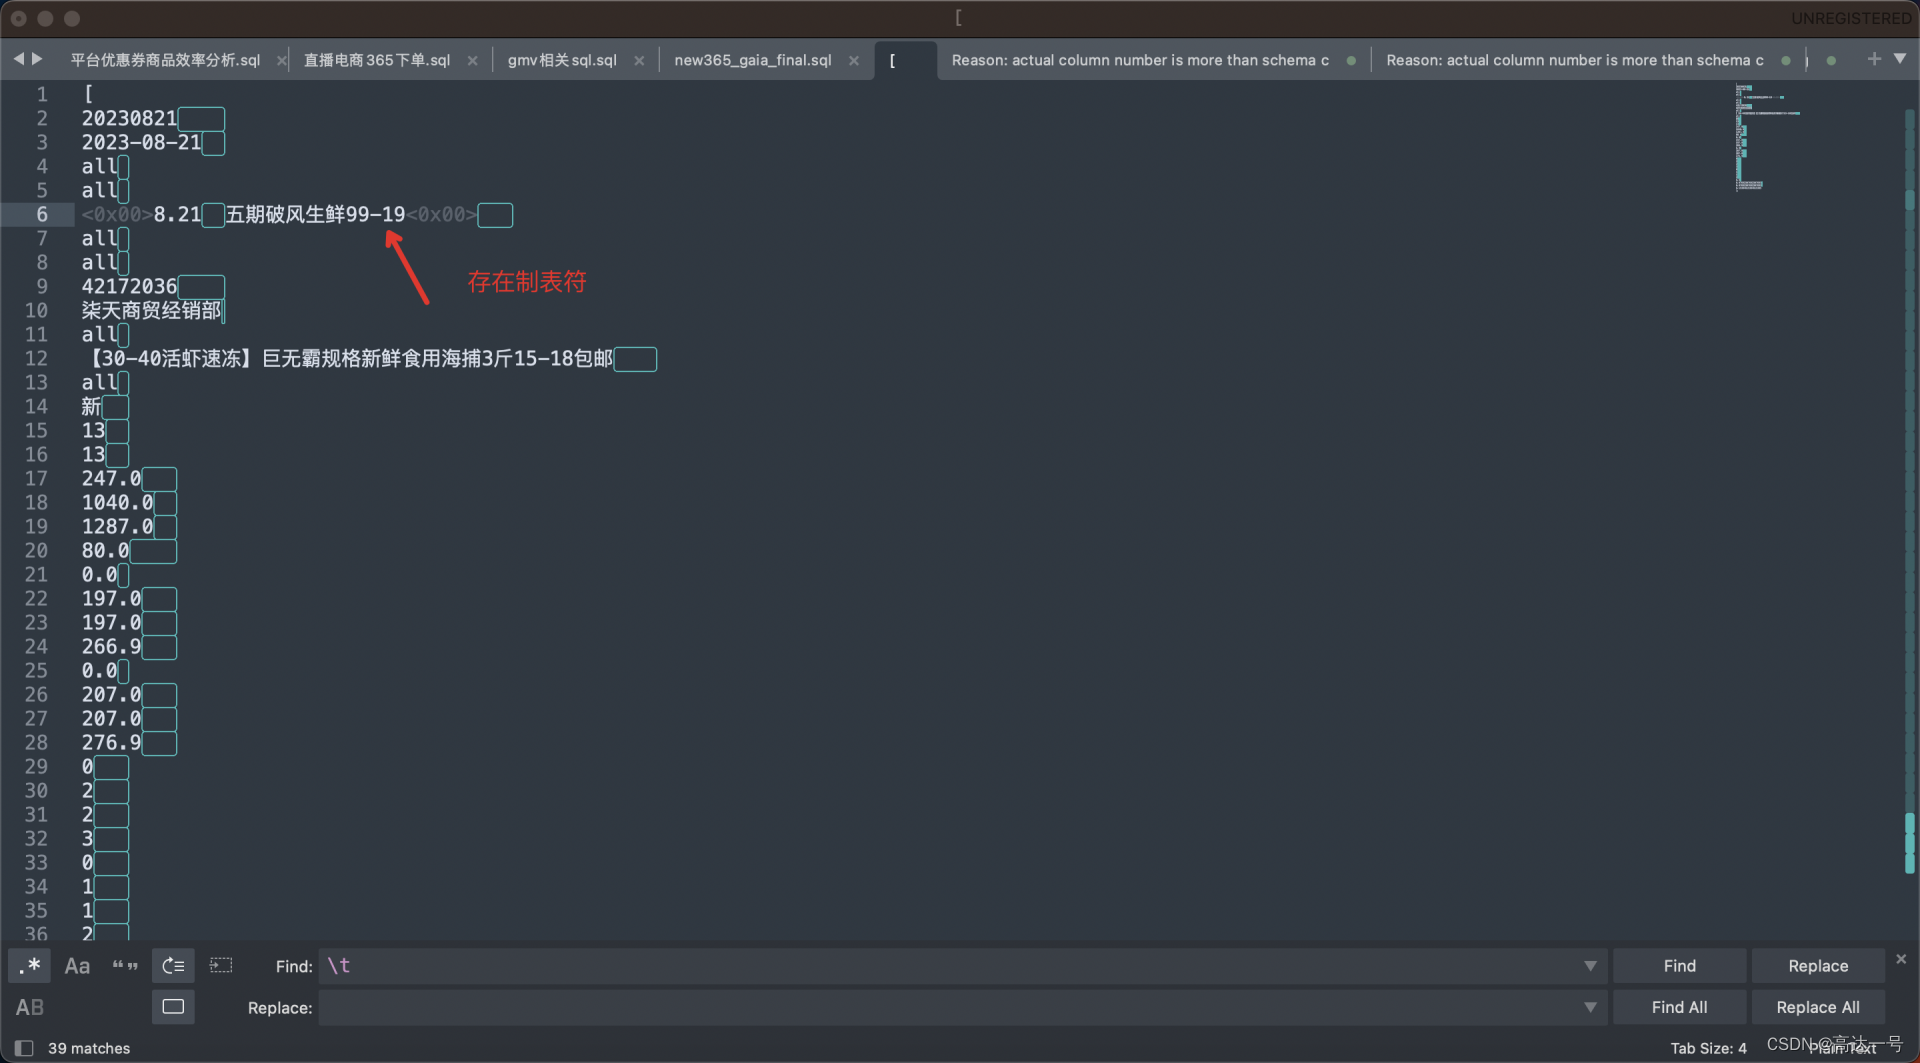
Task: Switch to the new365_gaia_final.sql tab
Action: [752, 59]
